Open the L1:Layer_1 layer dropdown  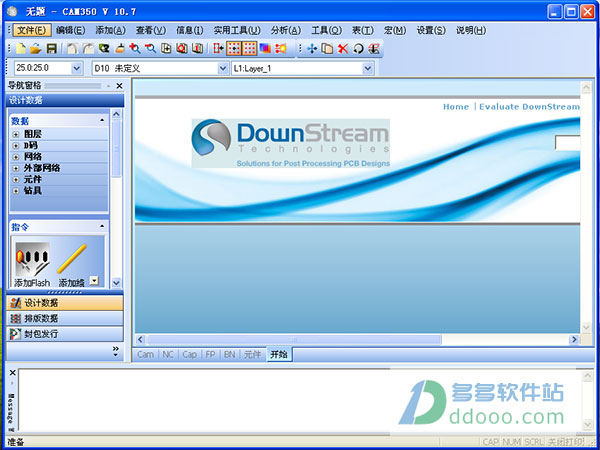tap(368, 68)
